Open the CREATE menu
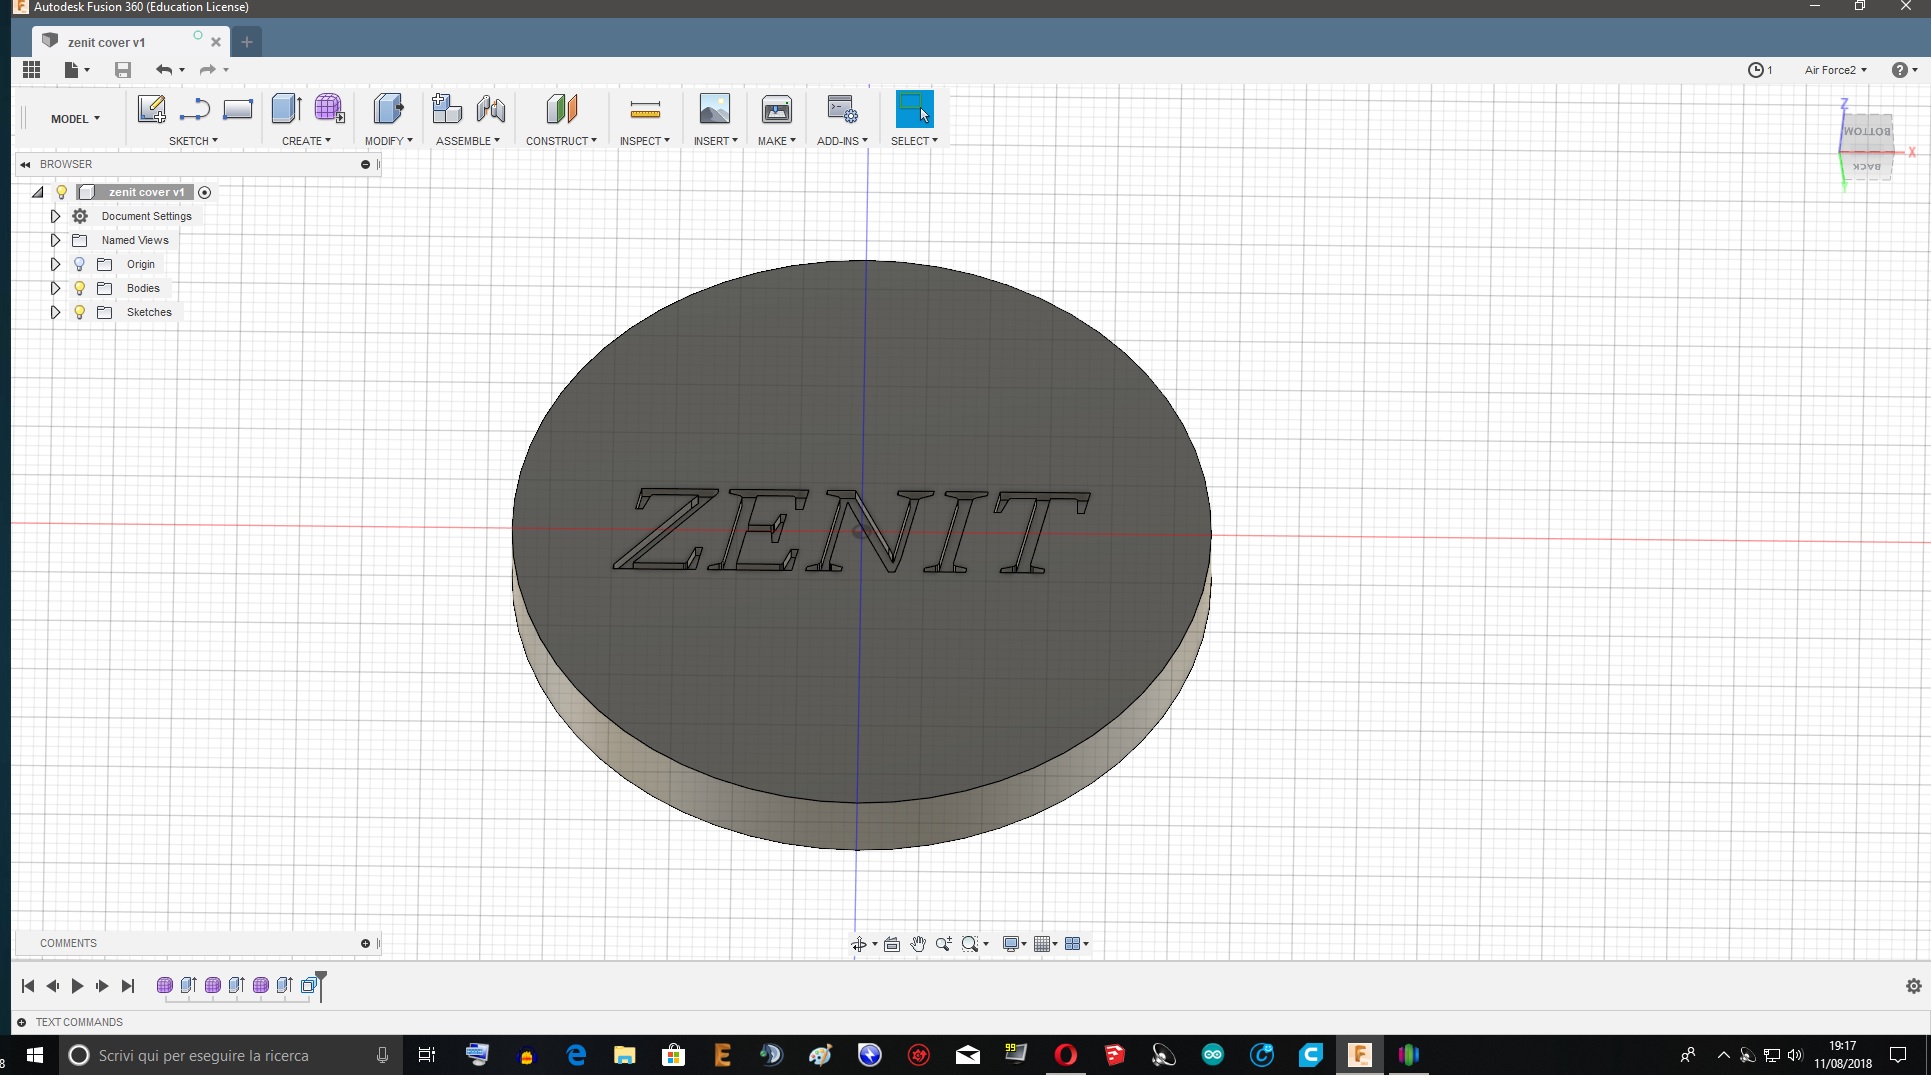This screenshot has height=1075, width=1931. click(306, 141)
